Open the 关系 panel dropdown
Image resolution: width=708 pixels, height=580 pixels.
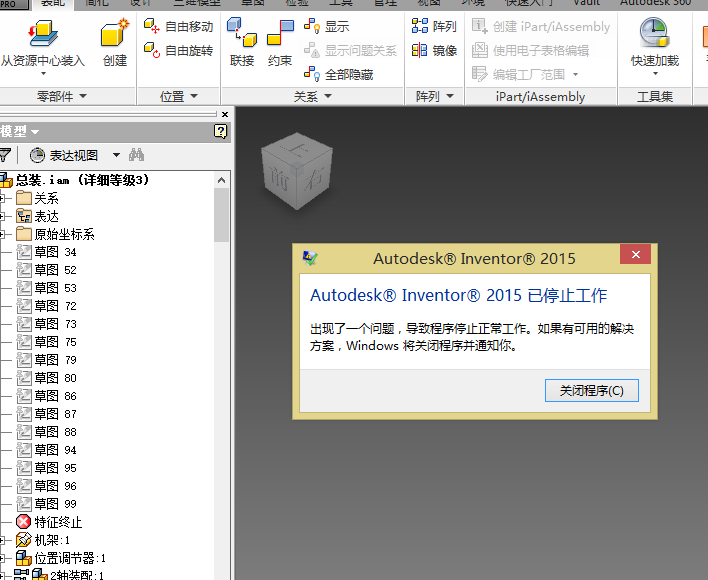point(328,96)
